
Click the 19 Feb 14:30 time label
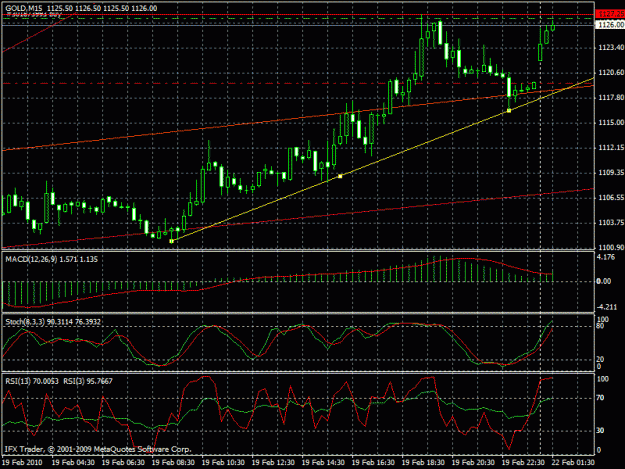coord(323,462)
